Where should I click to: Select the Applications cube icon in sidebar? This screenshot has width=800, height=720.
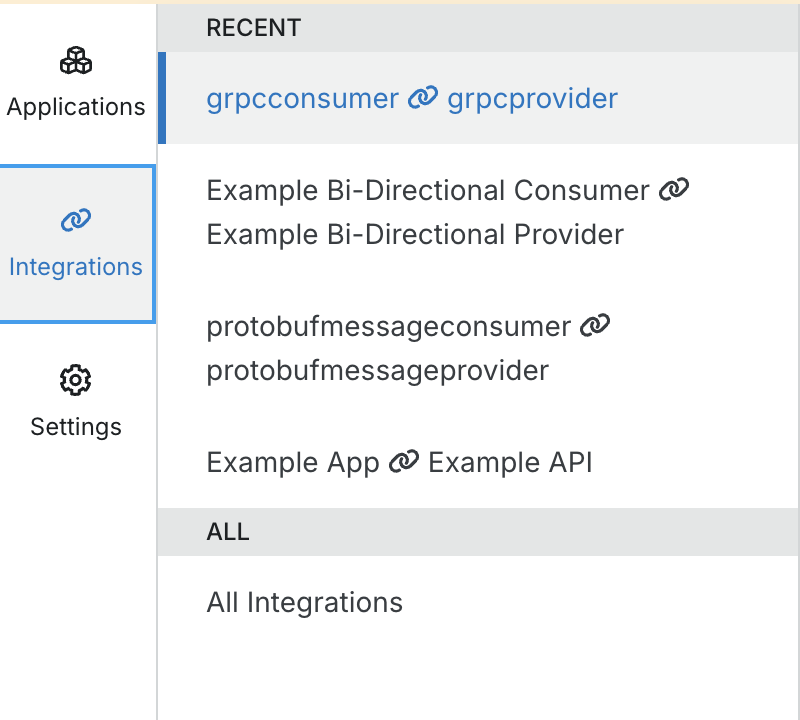point(75,61)
